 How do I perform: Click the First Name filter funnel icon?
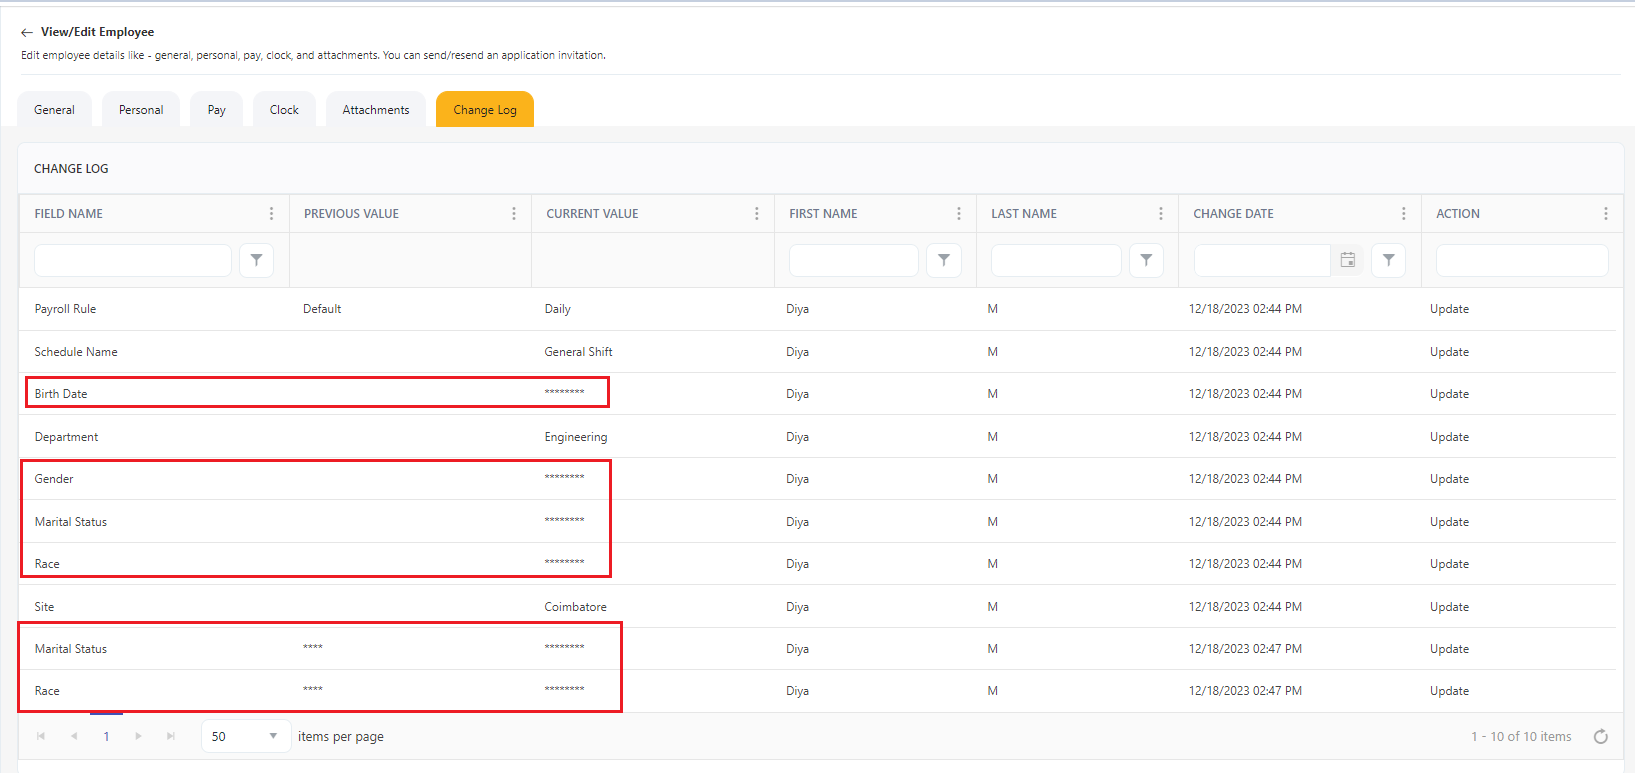[943, 260]
